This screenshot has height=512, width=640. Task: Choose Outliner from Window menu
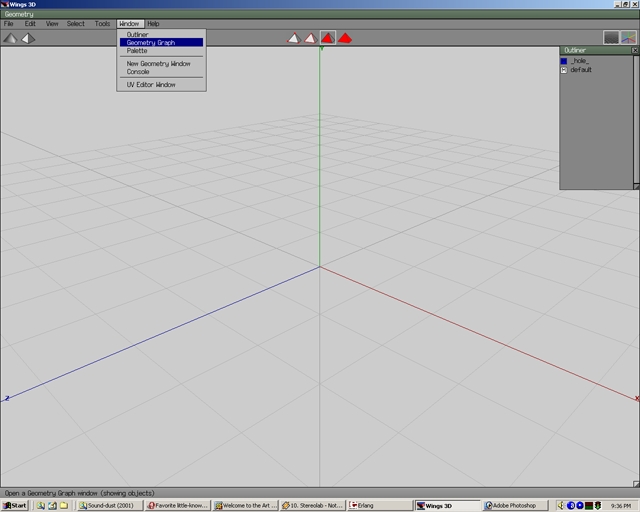point(161,35)
